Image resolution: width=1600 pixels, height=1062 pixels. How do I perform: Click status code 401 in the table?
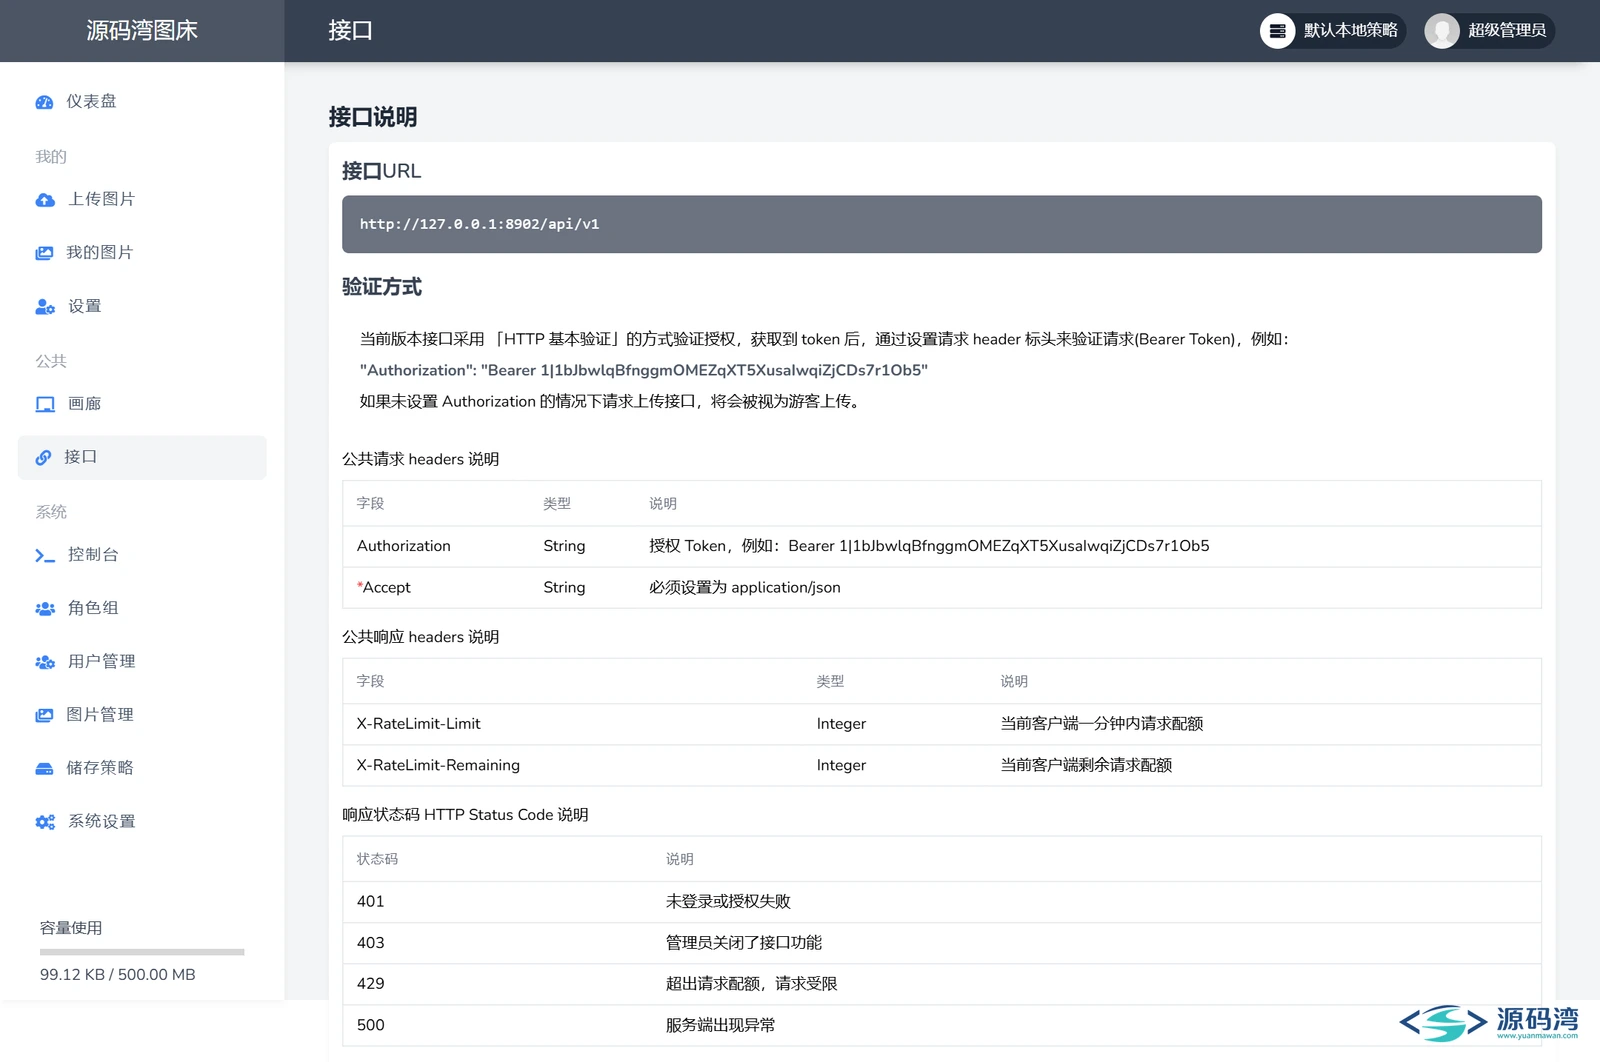click(x=371, y=902)
